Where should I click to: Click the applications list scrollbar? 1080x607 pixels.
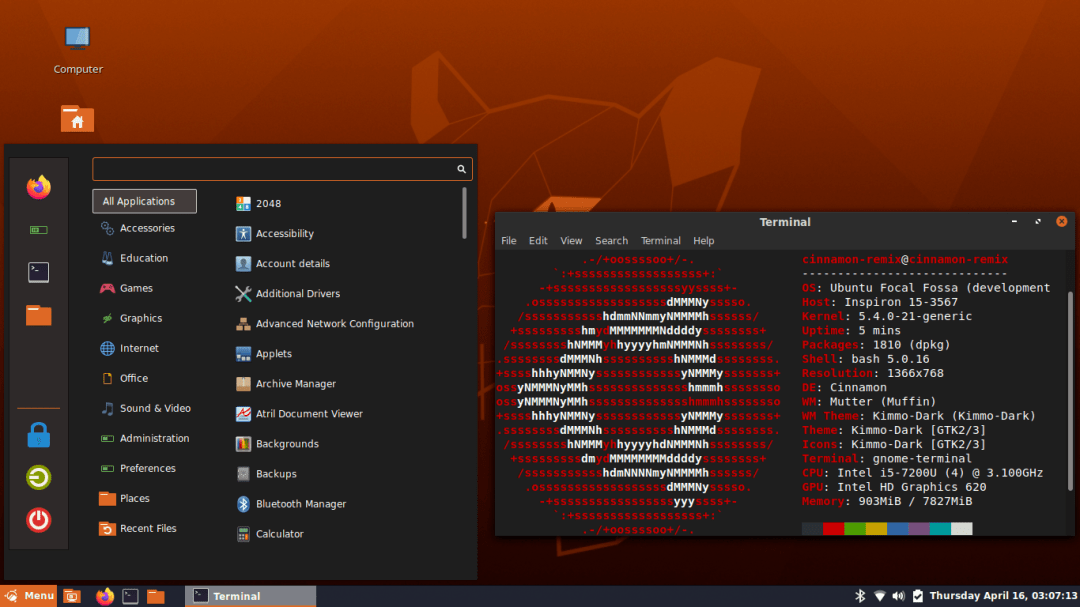464,213
